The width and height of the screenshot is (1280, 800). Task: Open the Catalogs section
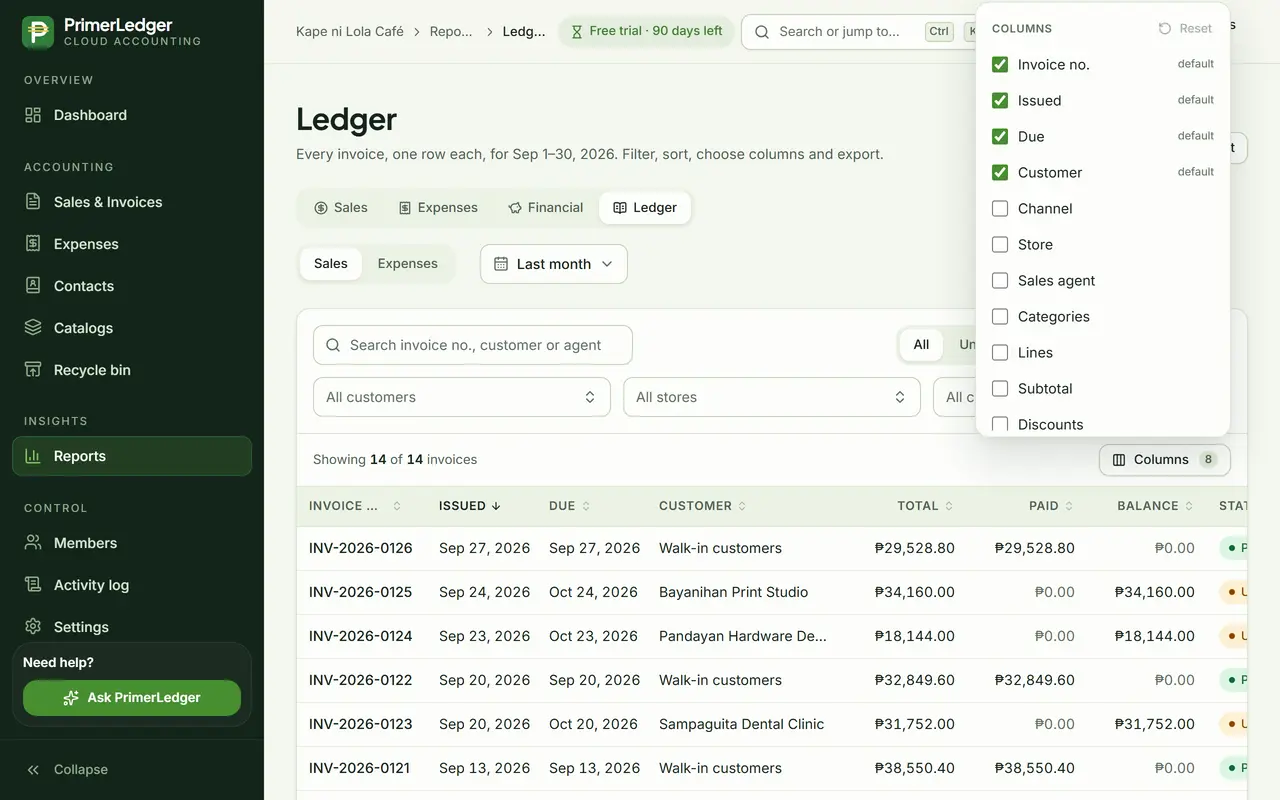pos(132,328)
